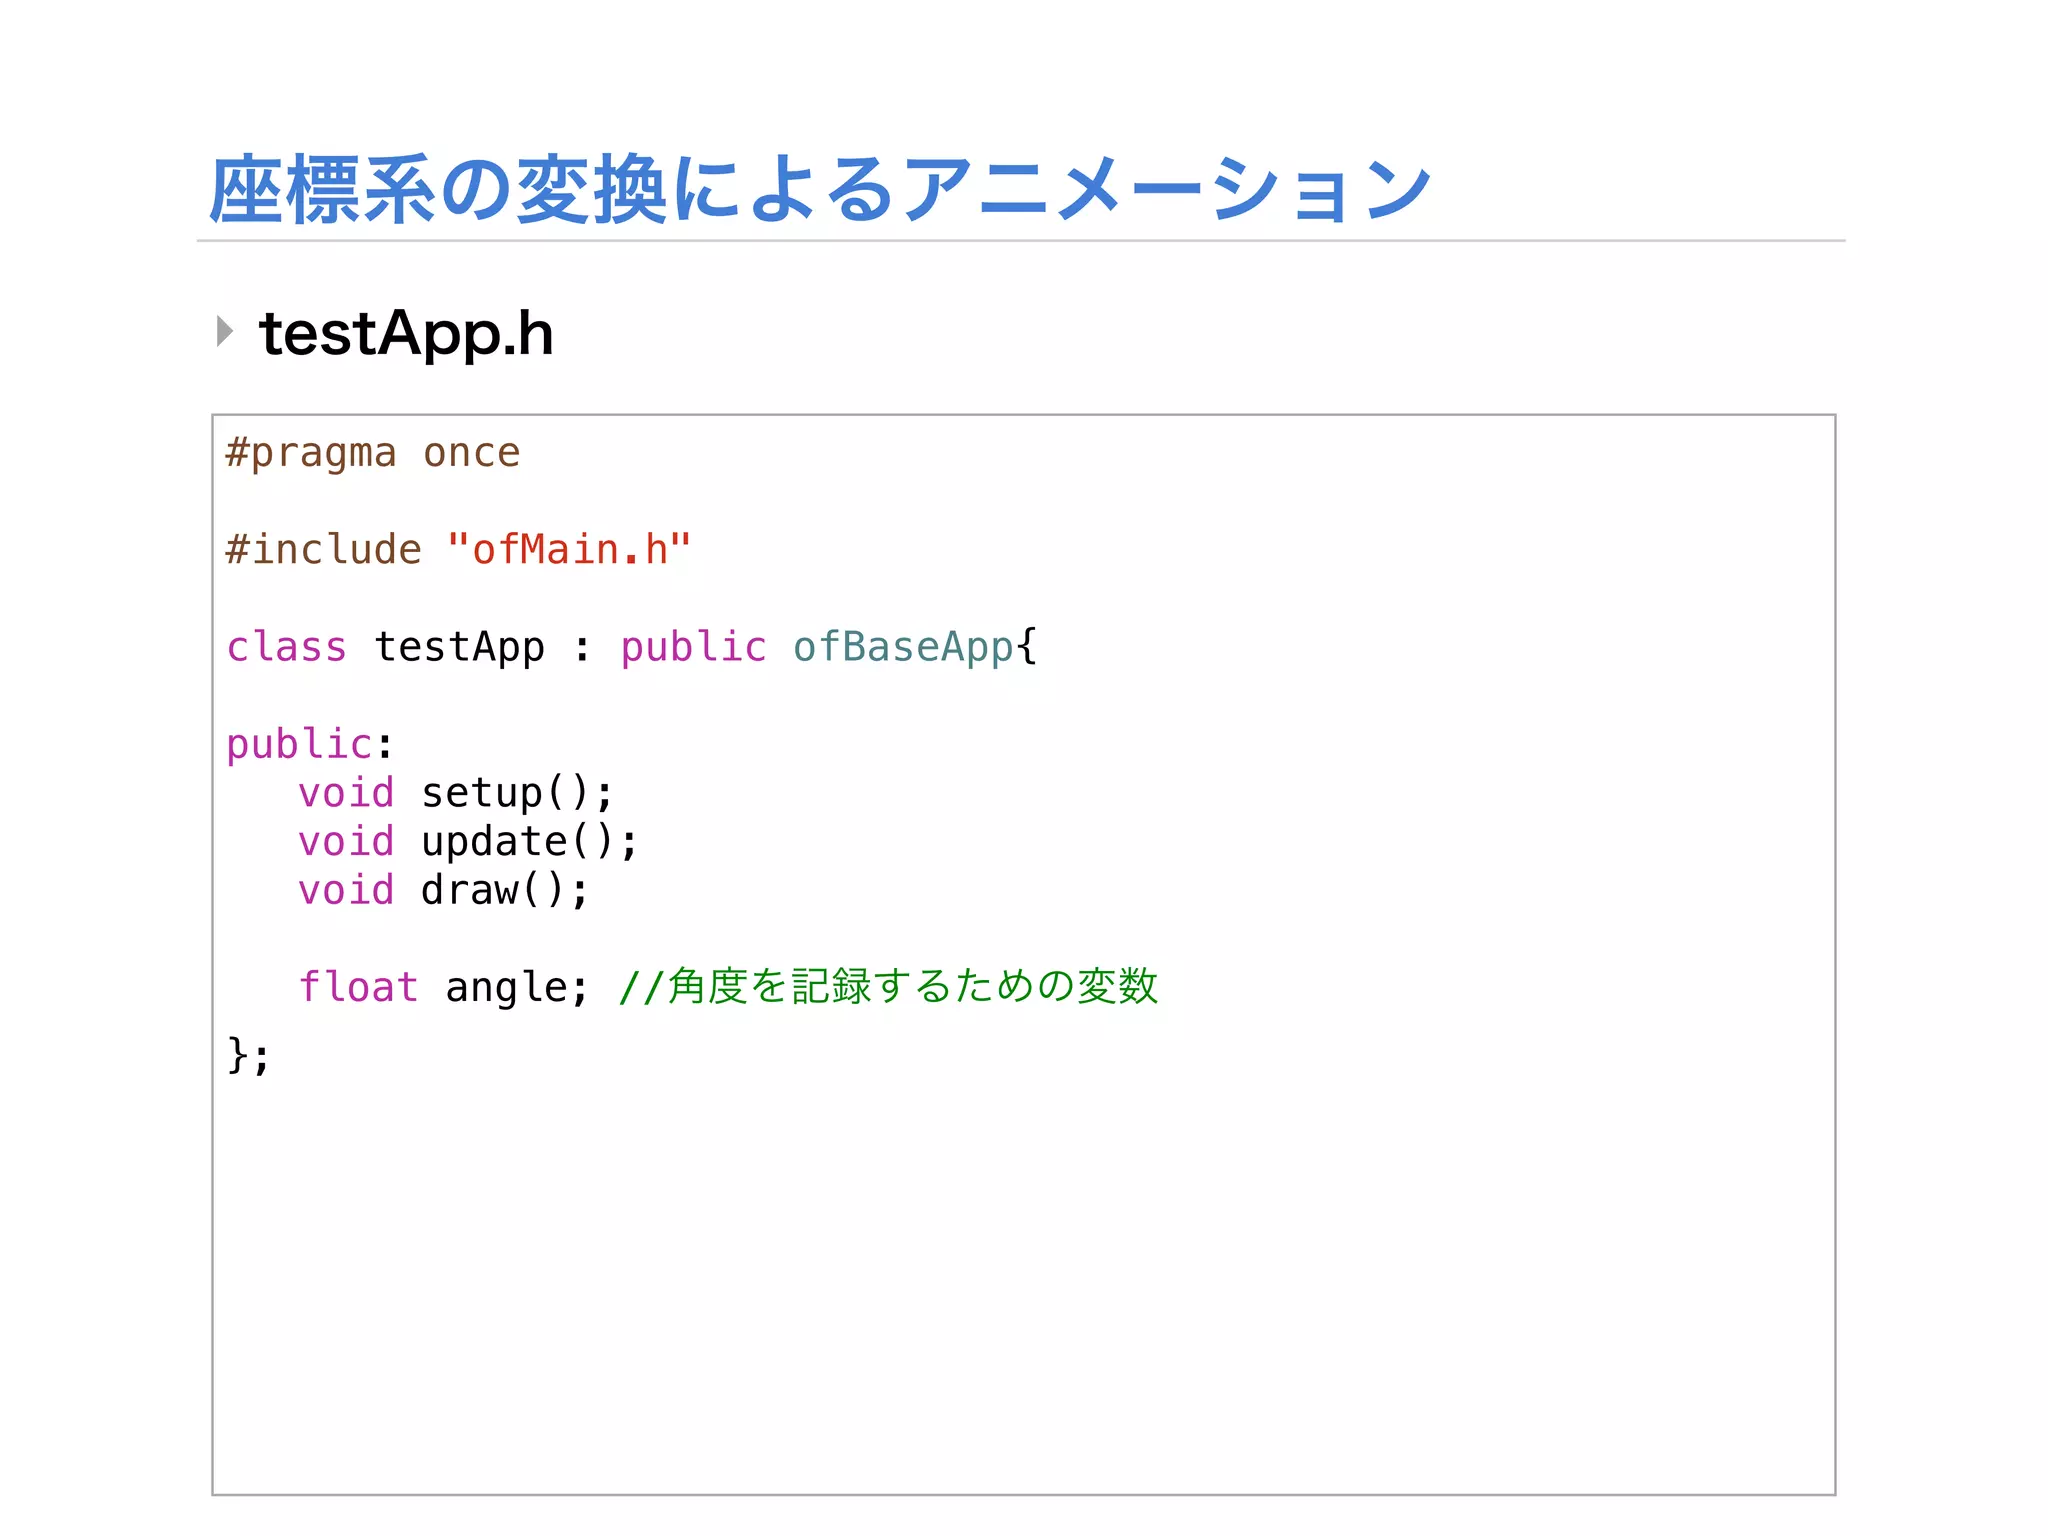Click the triangle bullet beside testApp.h

click(x=225, y=331)
